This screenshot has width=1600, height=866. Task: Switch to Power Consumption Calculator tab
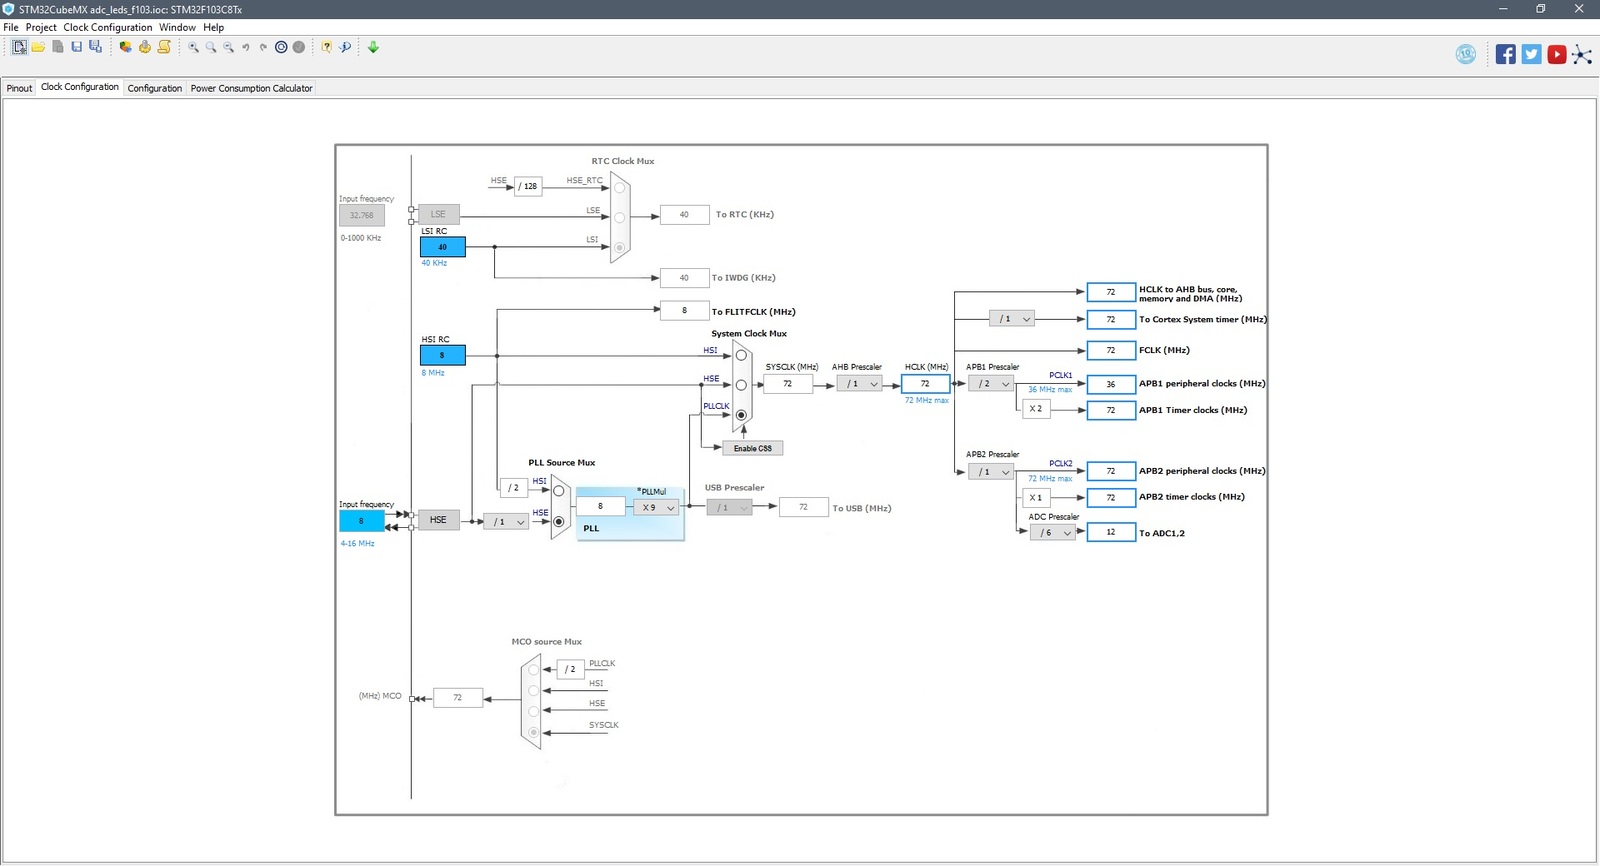point(252,88)
